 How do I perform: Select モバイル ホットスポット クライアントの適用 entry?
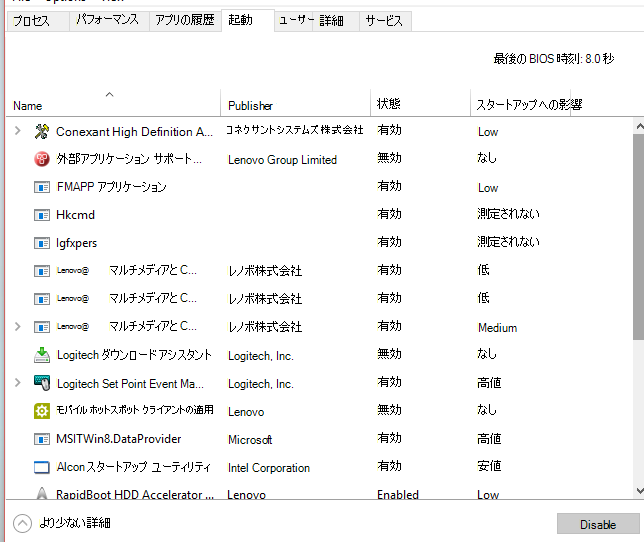point(135,411)
